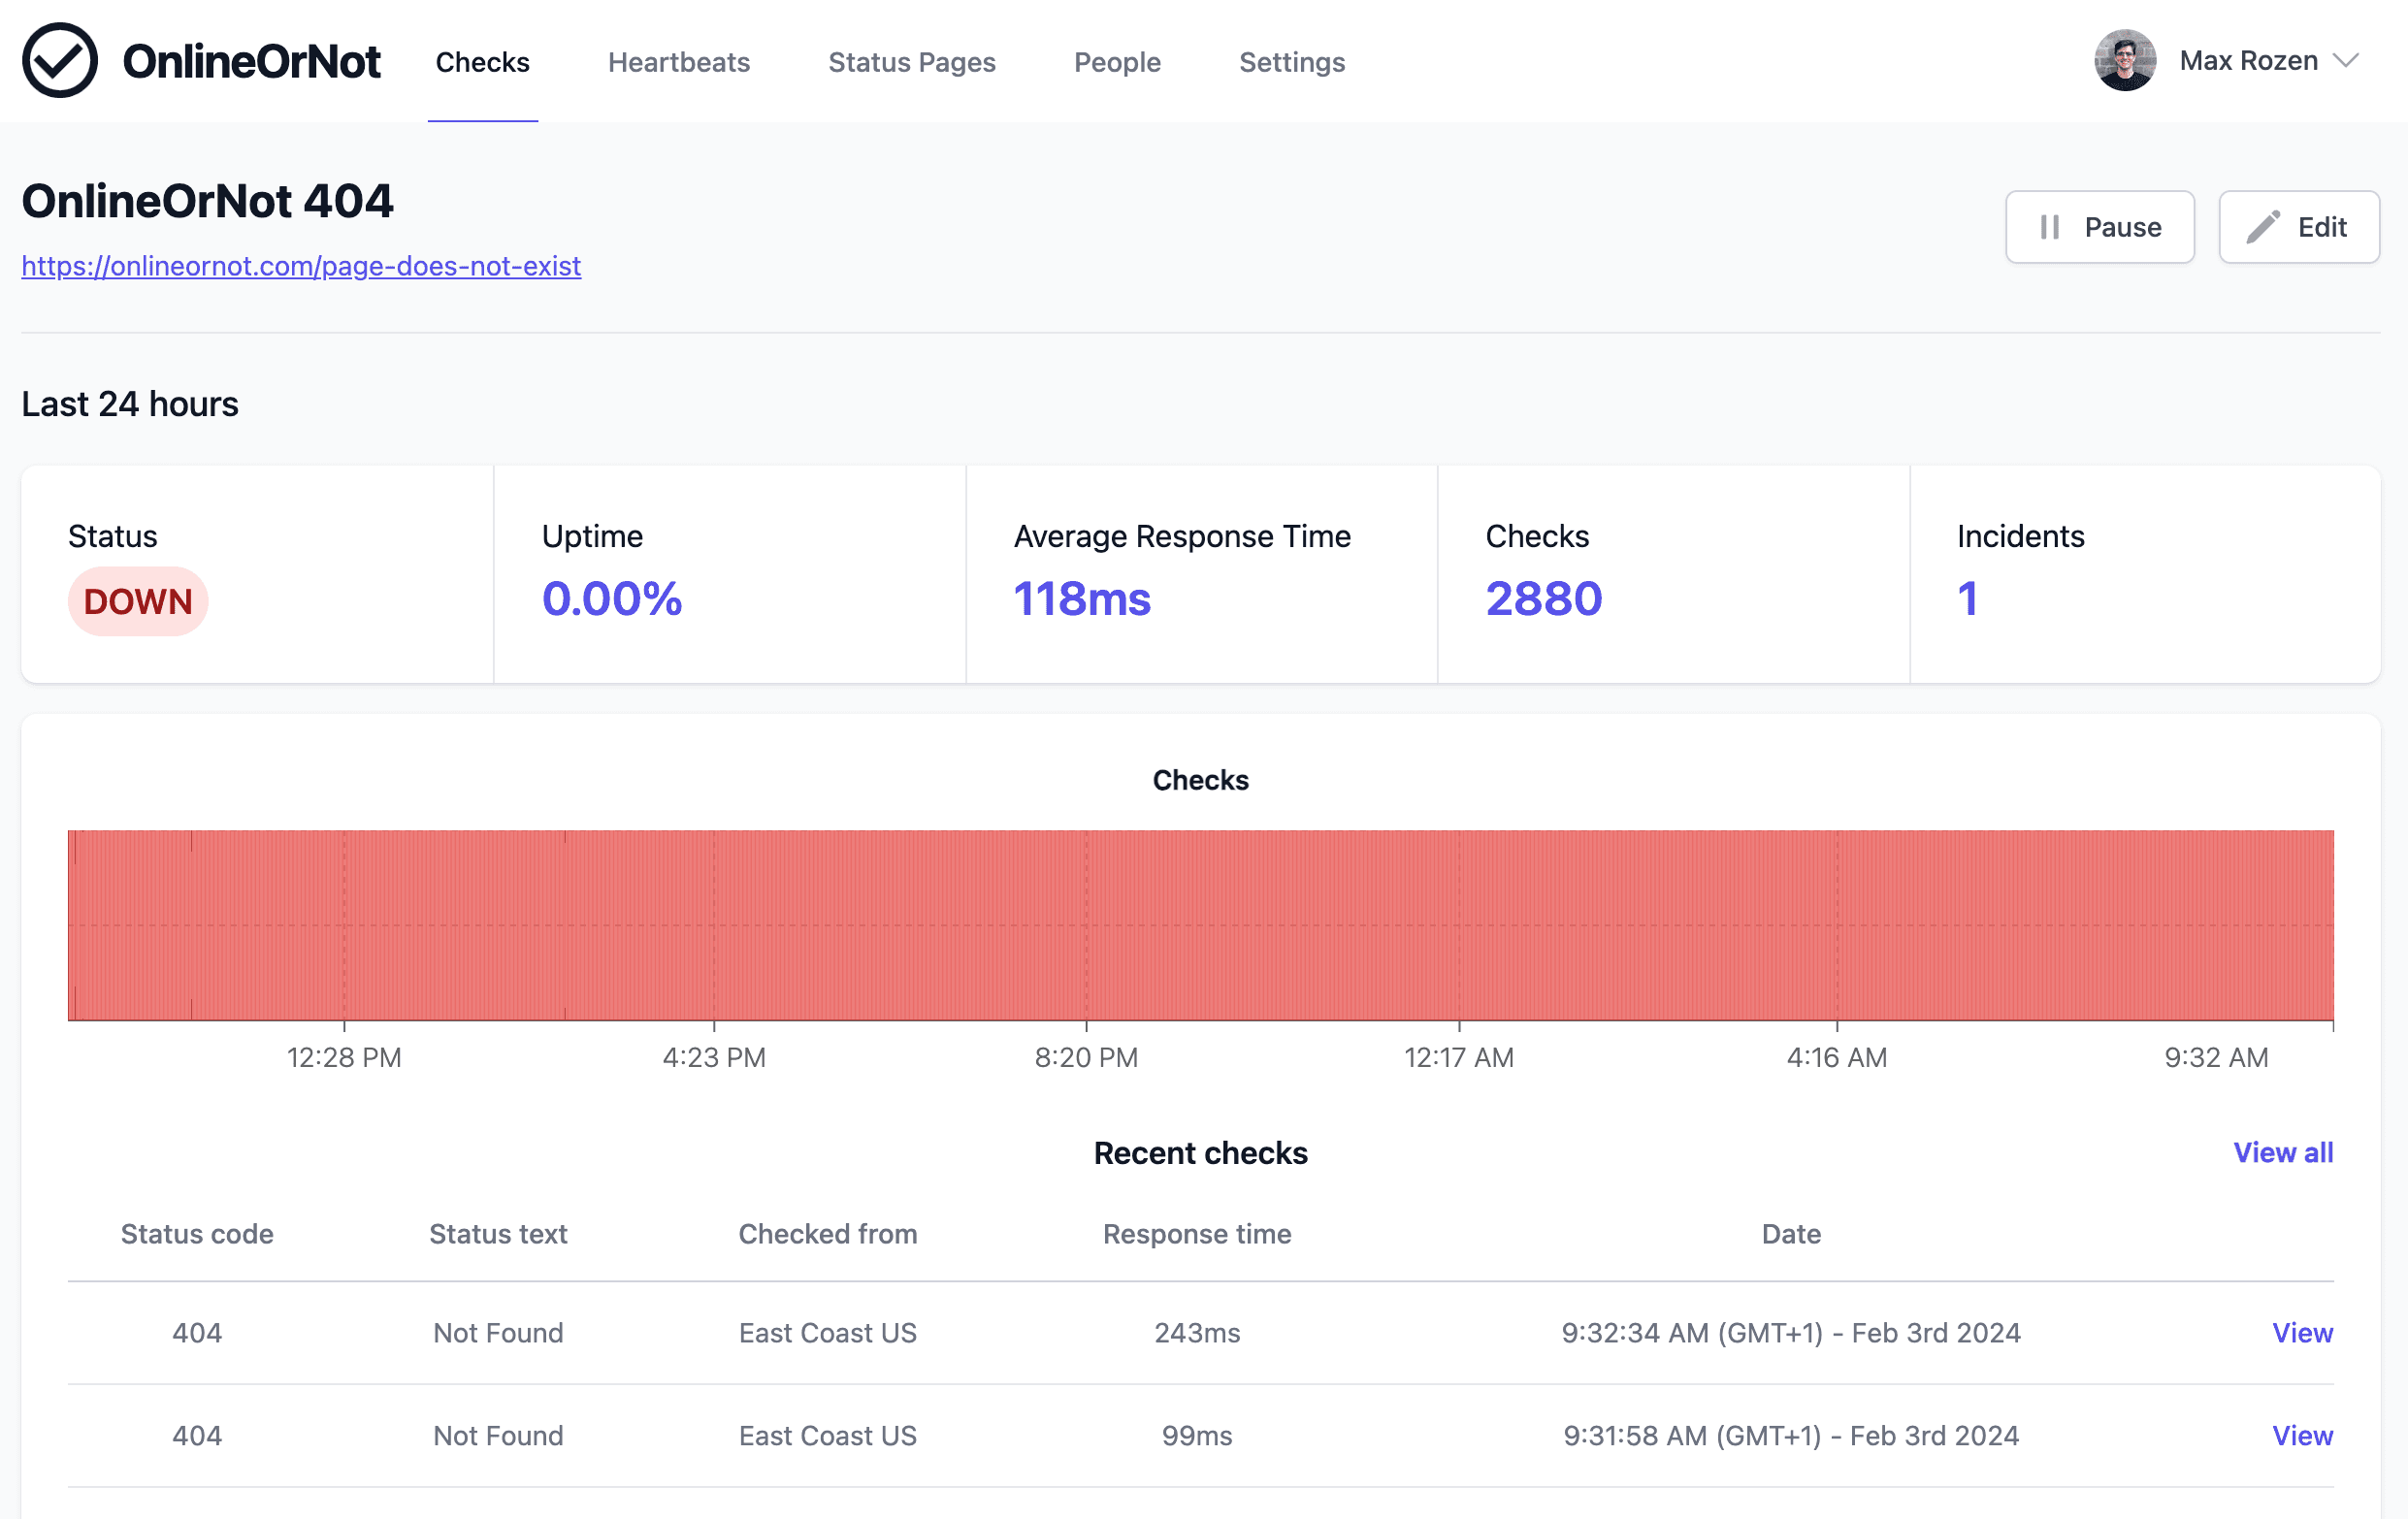Go to the Status Pages section
The image size is (2408, 1519).
coord(911,62)
